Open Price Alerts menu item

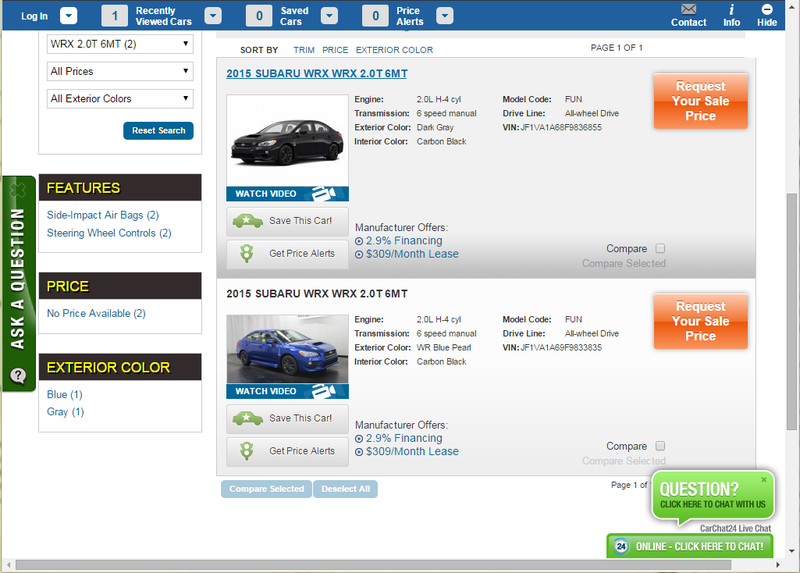[x=410, y=16]
